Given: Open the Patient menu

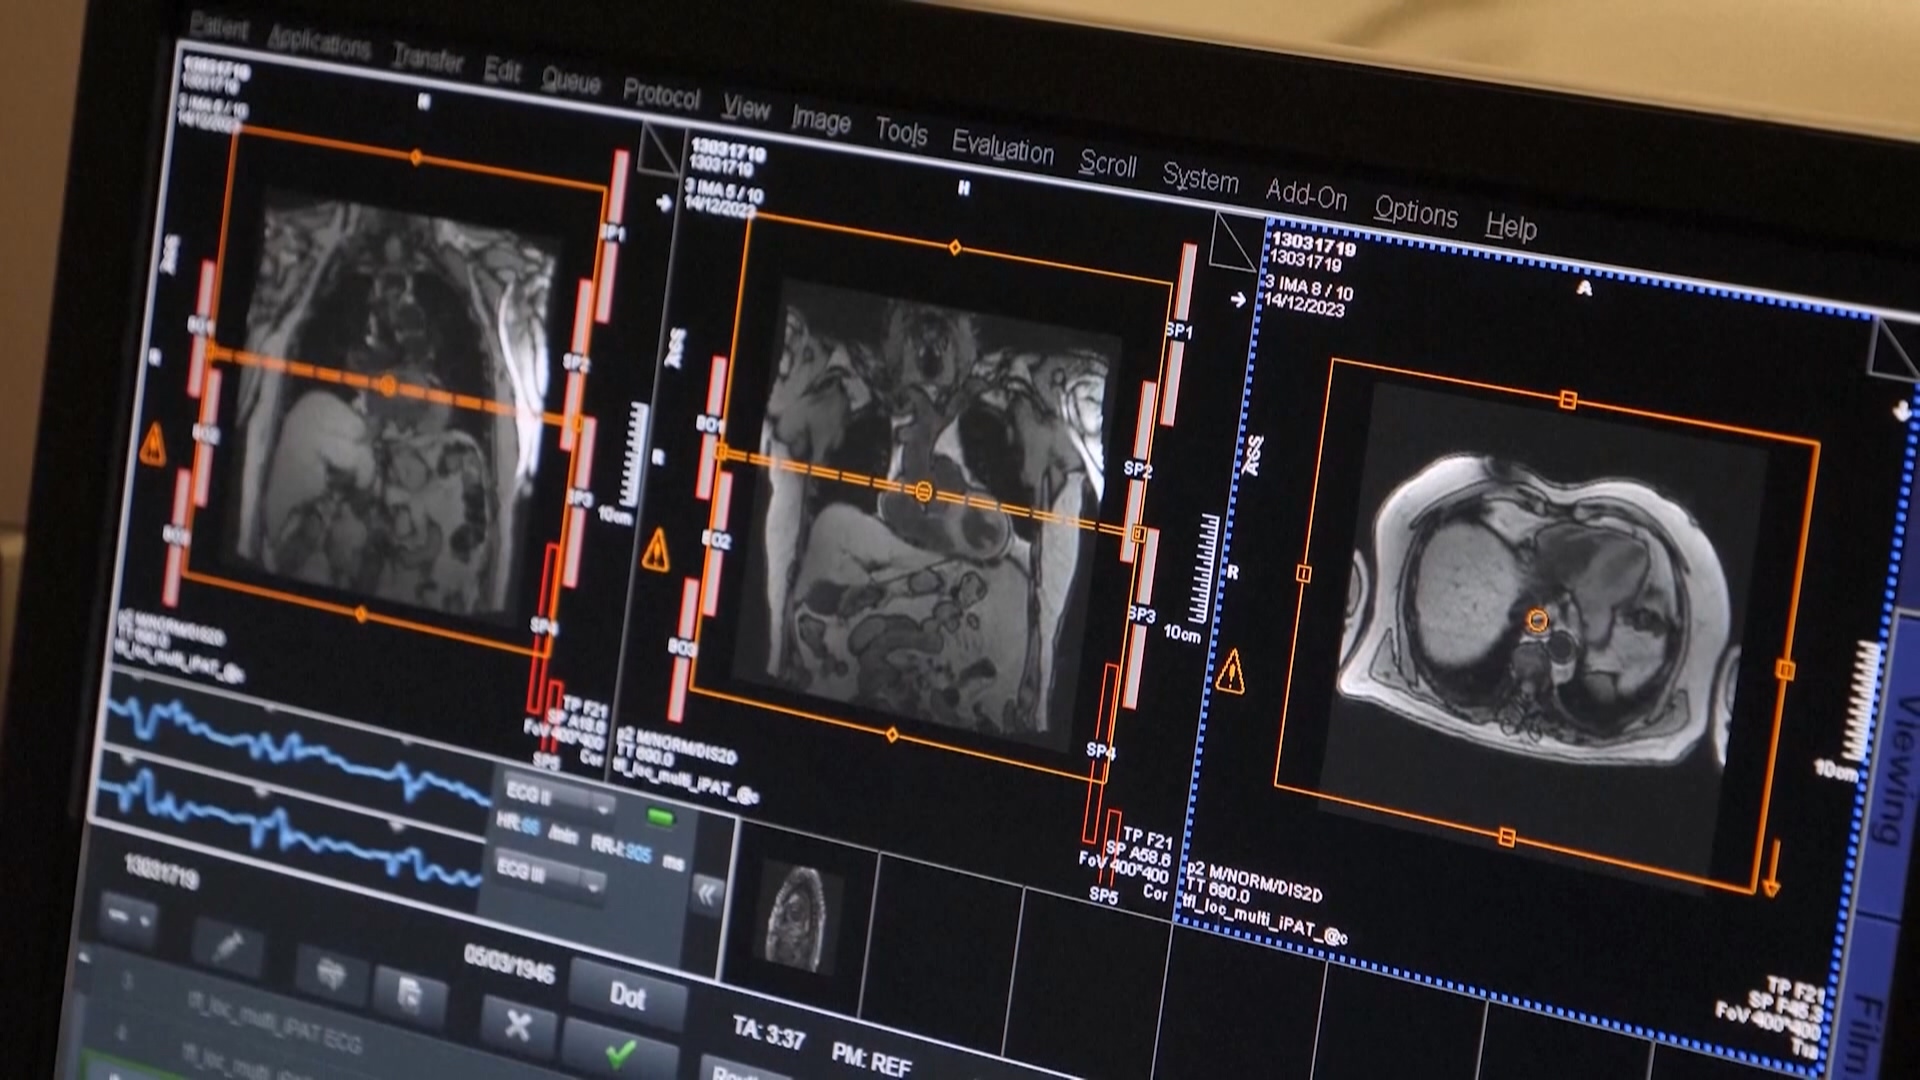Looking at the screenshot, I should (219, 27).
